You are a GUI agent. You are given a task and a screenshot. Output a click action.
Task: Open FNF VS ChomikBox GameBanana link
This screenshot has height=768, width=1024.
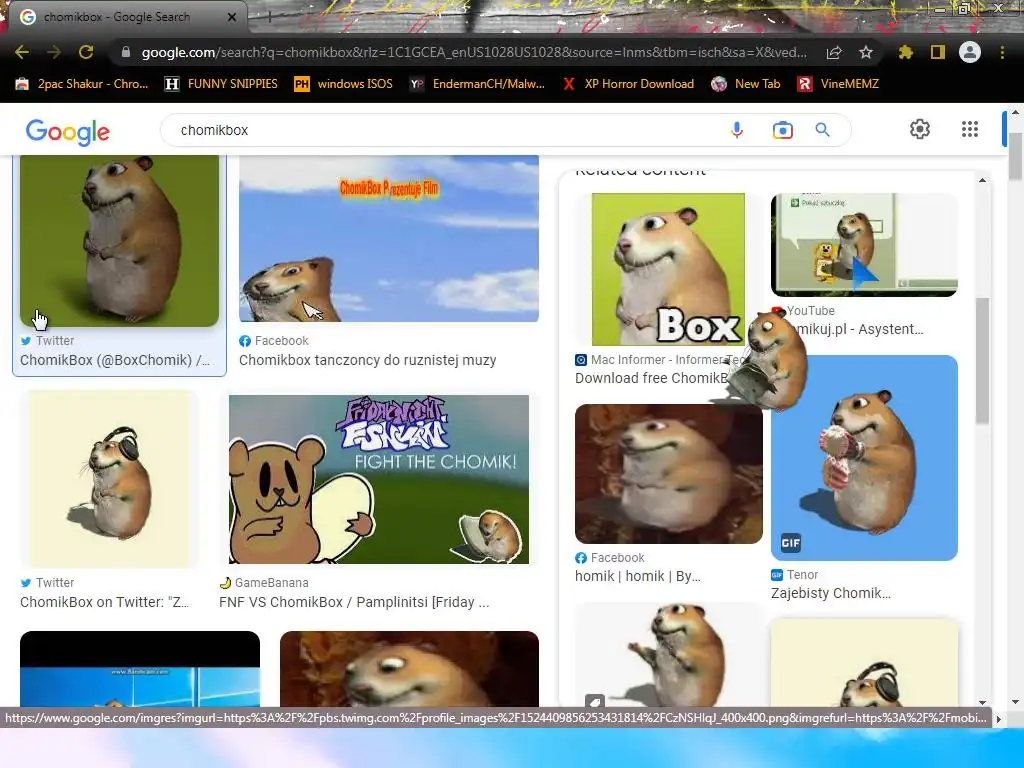[354, 602]
